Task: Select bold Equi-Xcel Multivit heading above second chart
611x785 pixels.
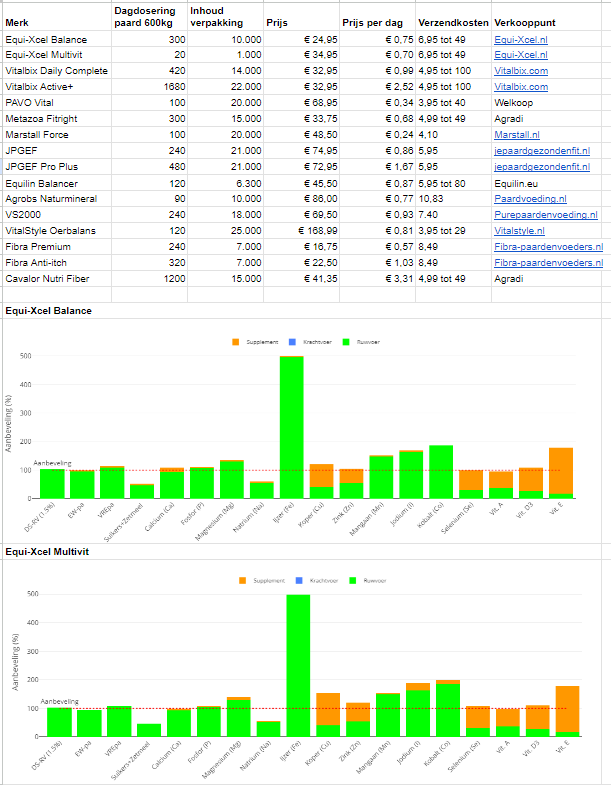Action: [47, 552]
